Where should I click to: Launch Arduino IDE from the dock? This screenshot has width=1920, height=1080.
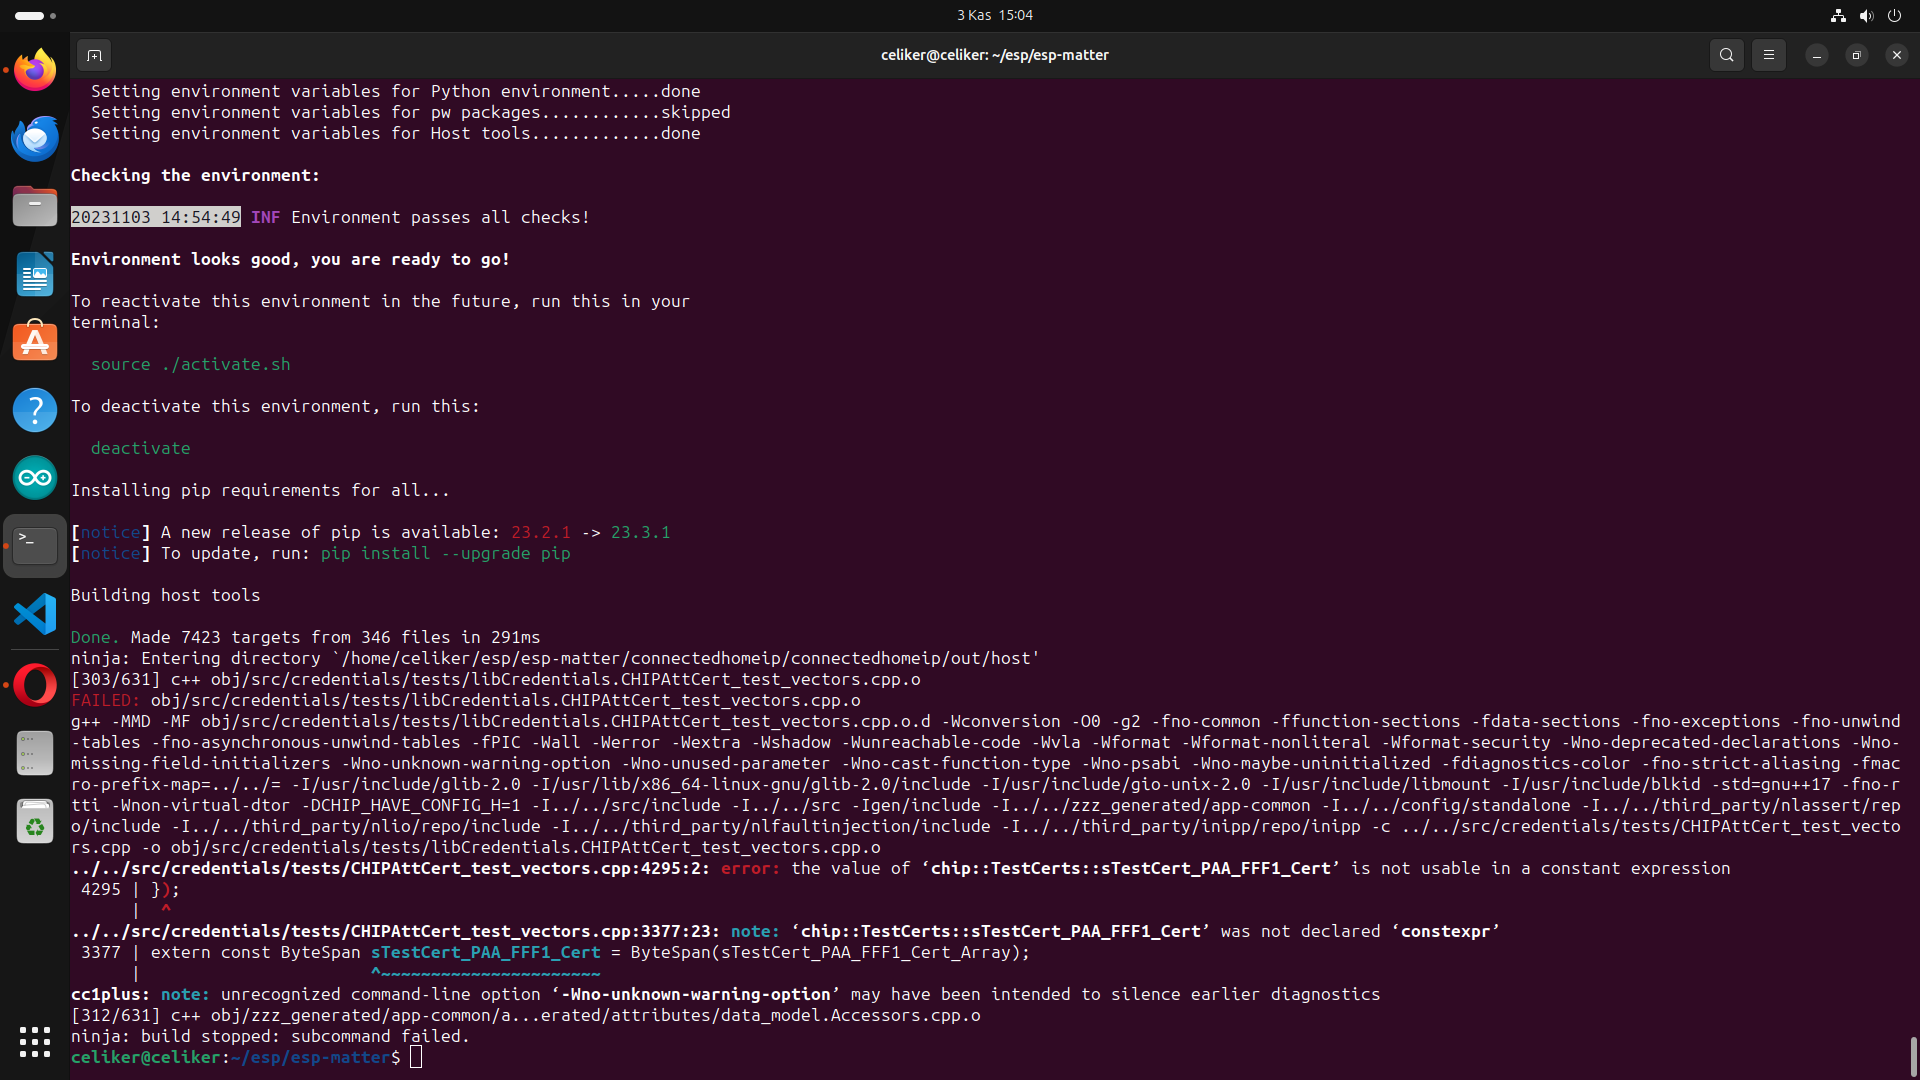coord(35,478)
